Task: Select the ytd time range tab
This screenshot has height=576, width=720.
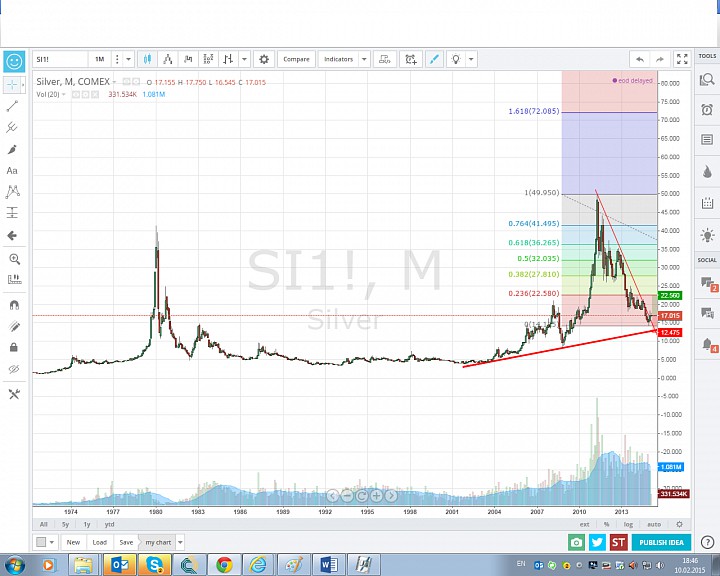Action: (x=109, y=524)
